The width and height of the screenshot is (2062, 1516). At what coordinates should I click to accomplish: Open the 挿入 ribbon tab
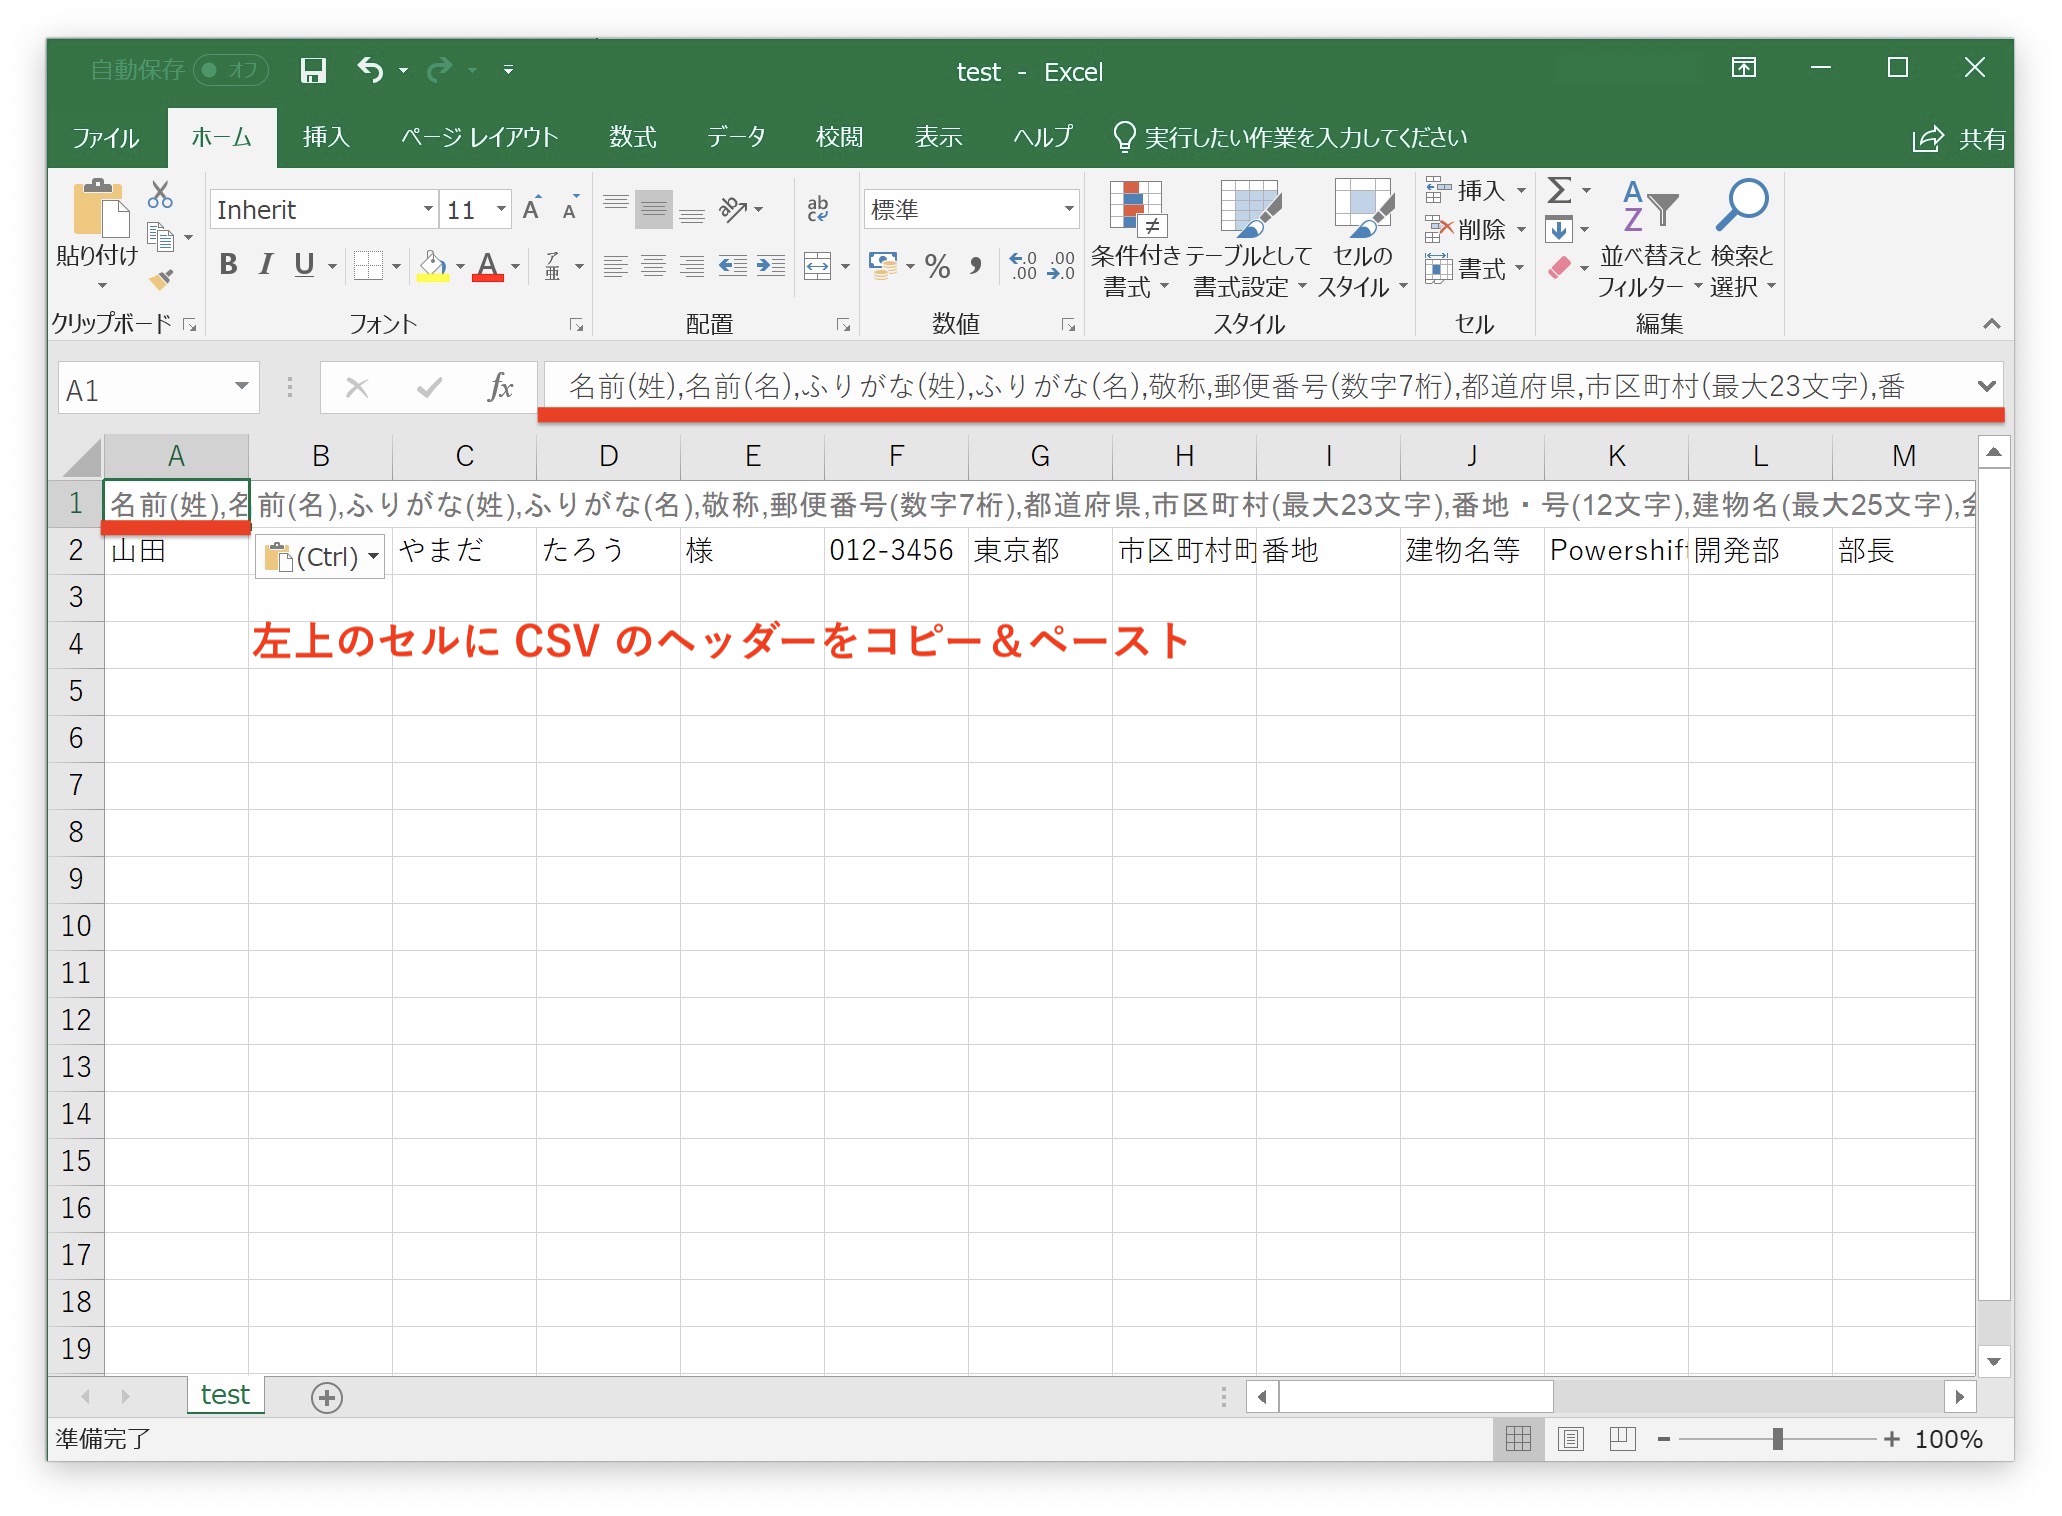326,137
